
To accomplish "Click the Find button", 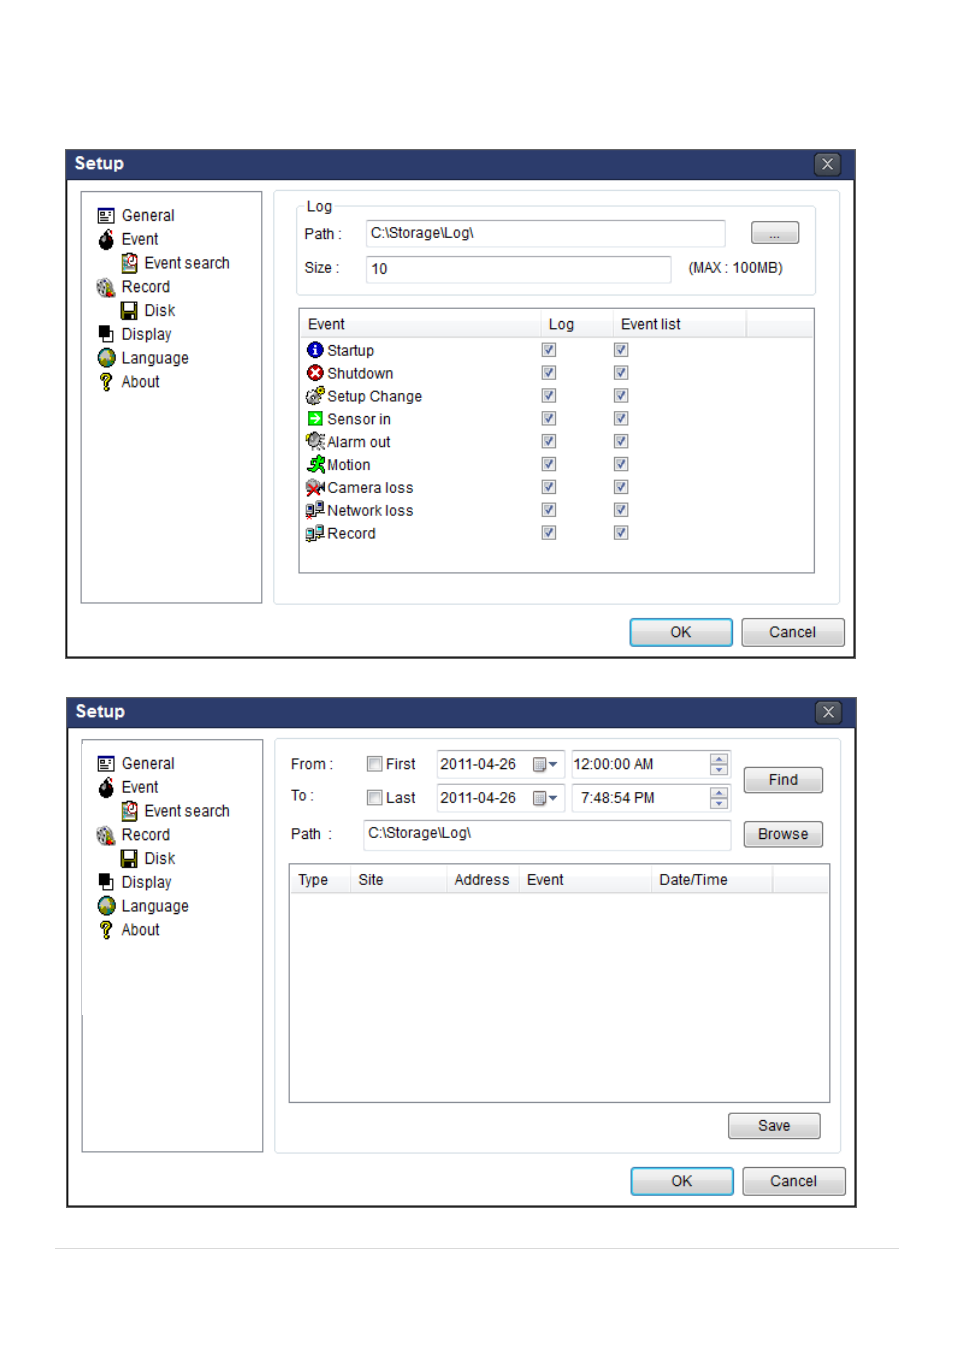I will coord(783,780).
